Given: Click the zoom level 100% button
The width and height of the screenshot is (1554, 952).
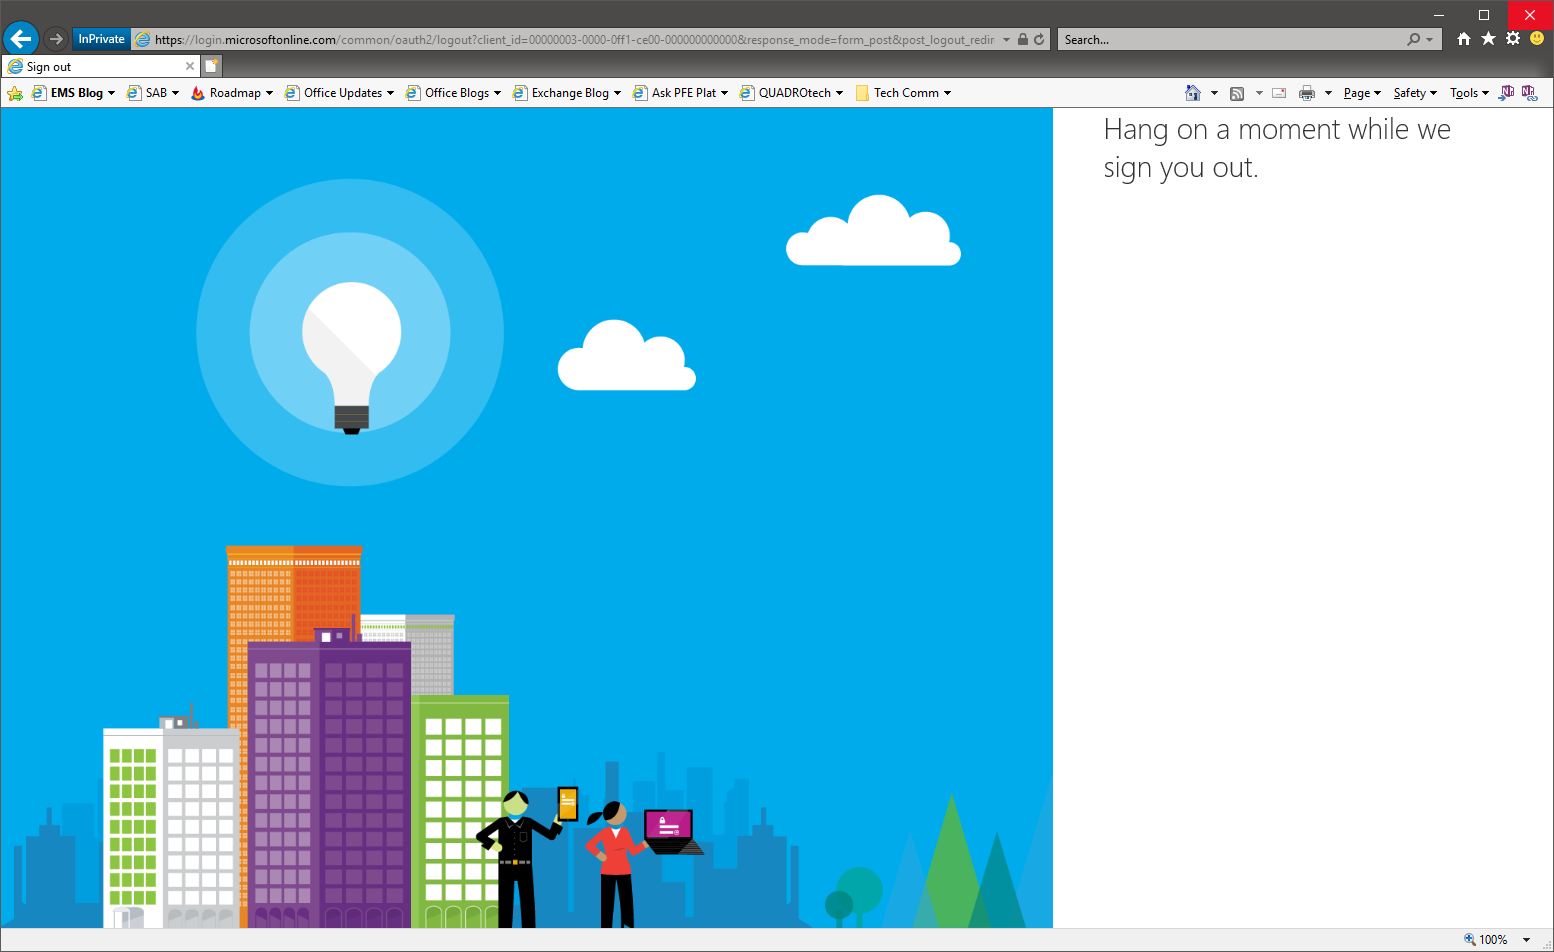Looking at the screenshot, I should click(1486, 940).
